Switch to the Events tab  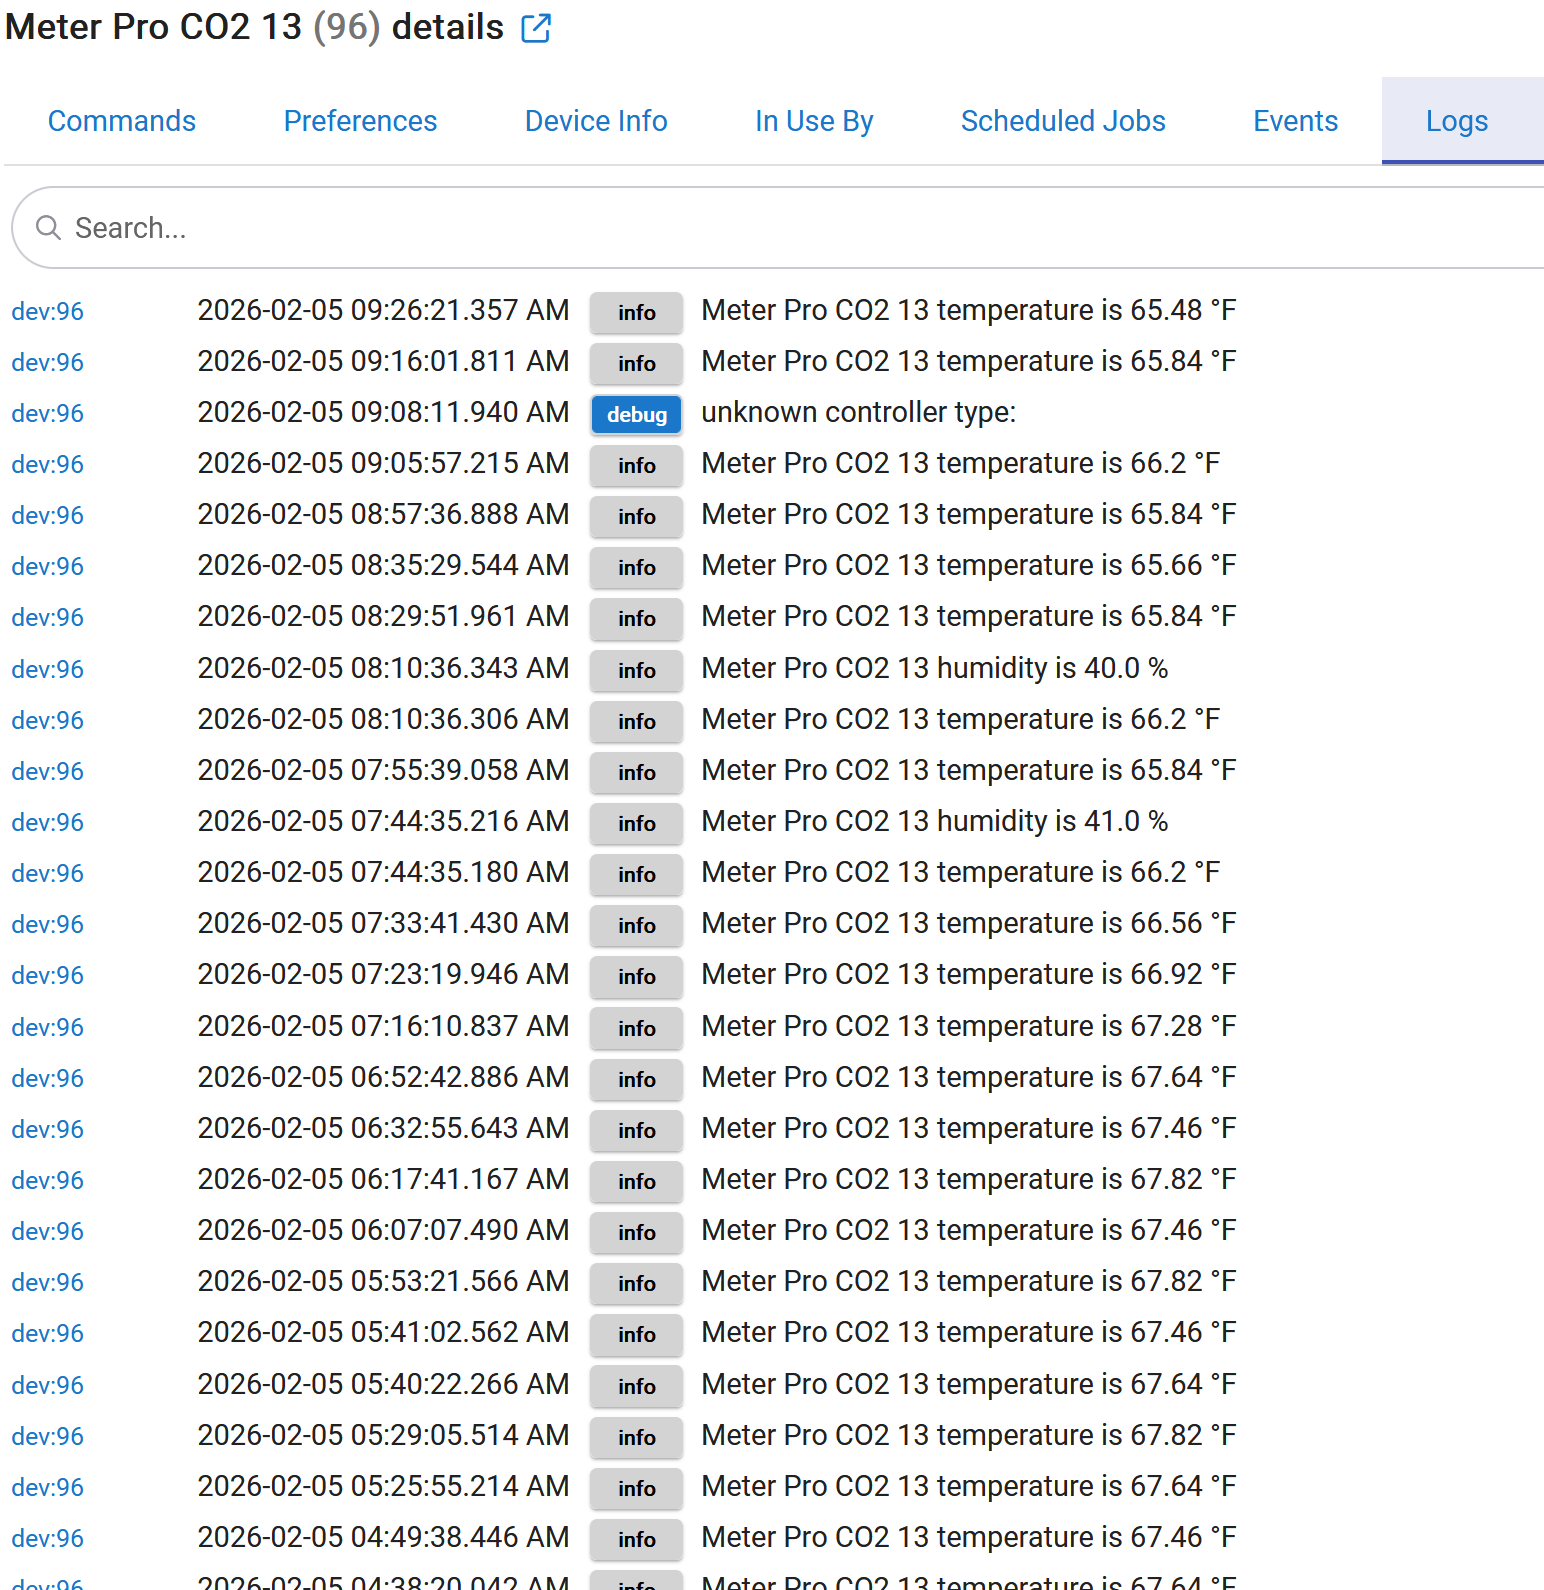pos(1295,121)
